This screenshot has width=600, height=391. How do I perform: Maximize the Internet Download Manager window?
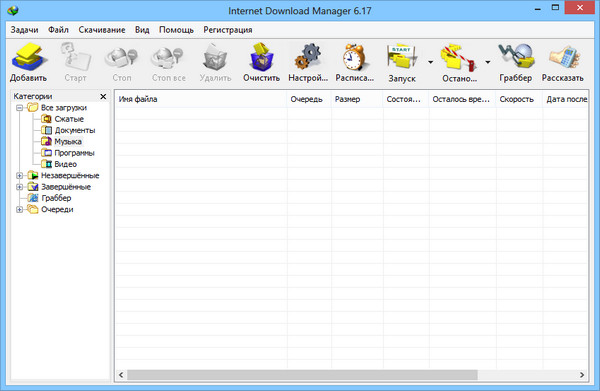[x=555, y=8]
